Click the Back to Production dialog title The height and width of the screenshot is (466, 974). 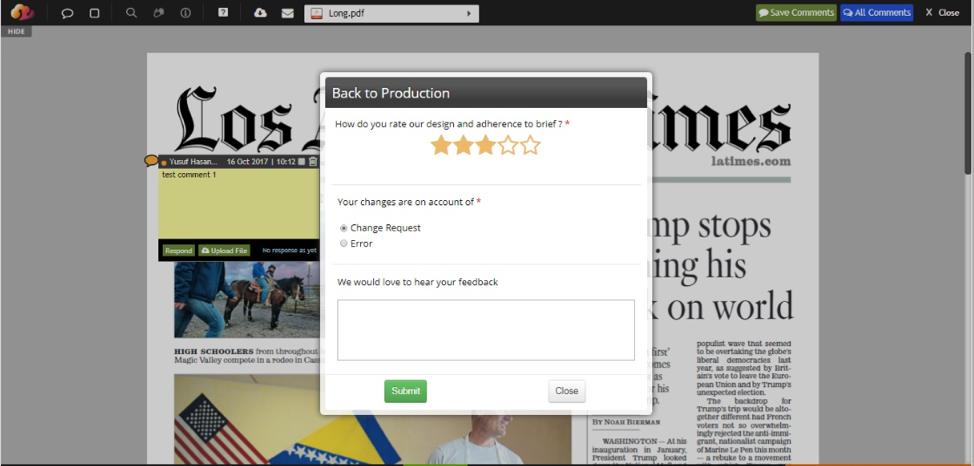[391, 93]
